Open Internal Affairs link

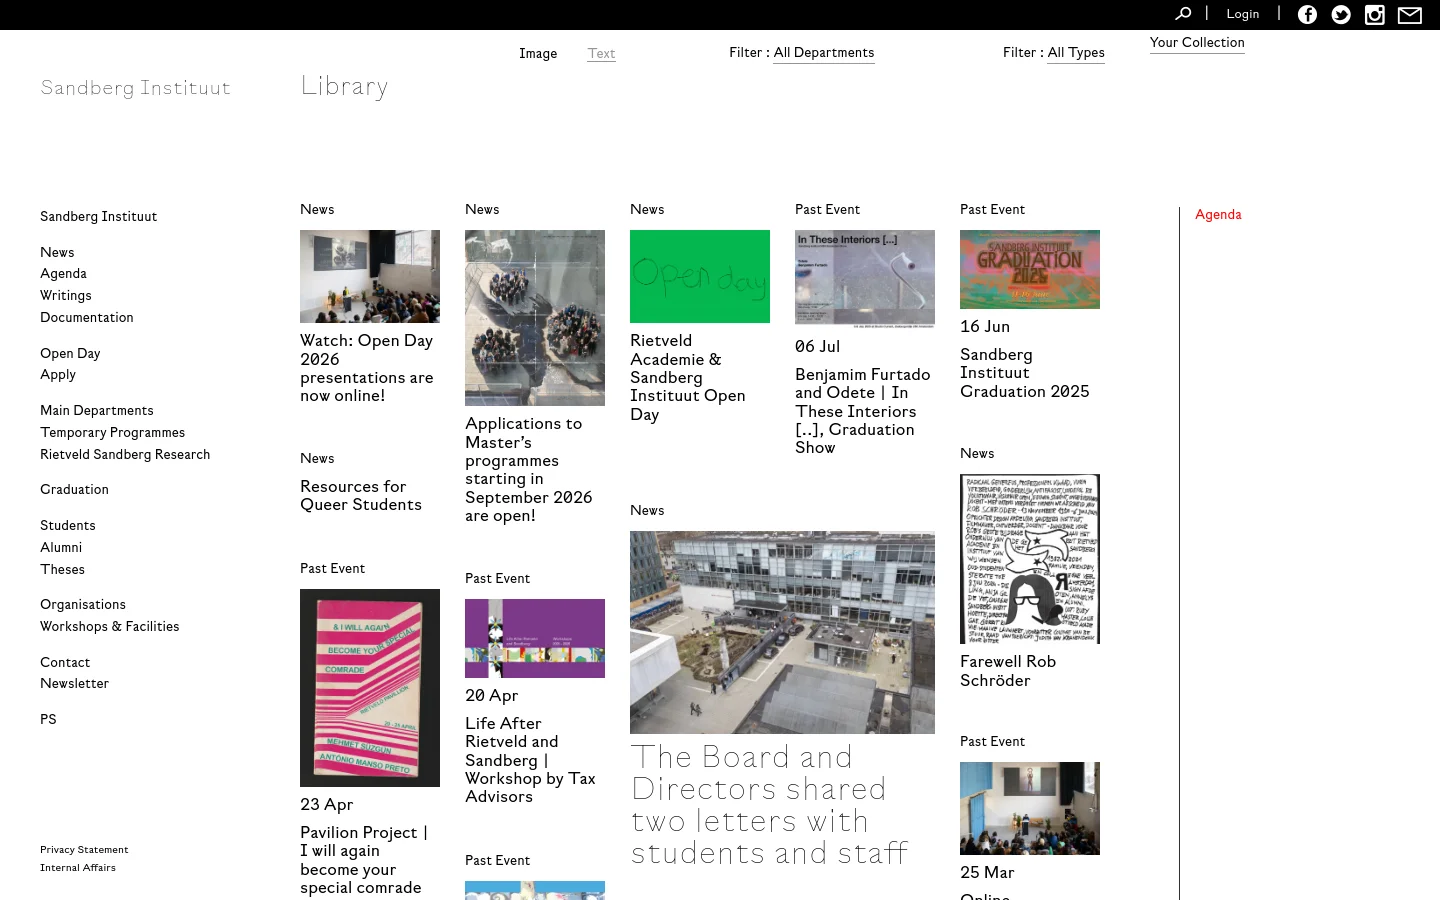tap(78, 868)
